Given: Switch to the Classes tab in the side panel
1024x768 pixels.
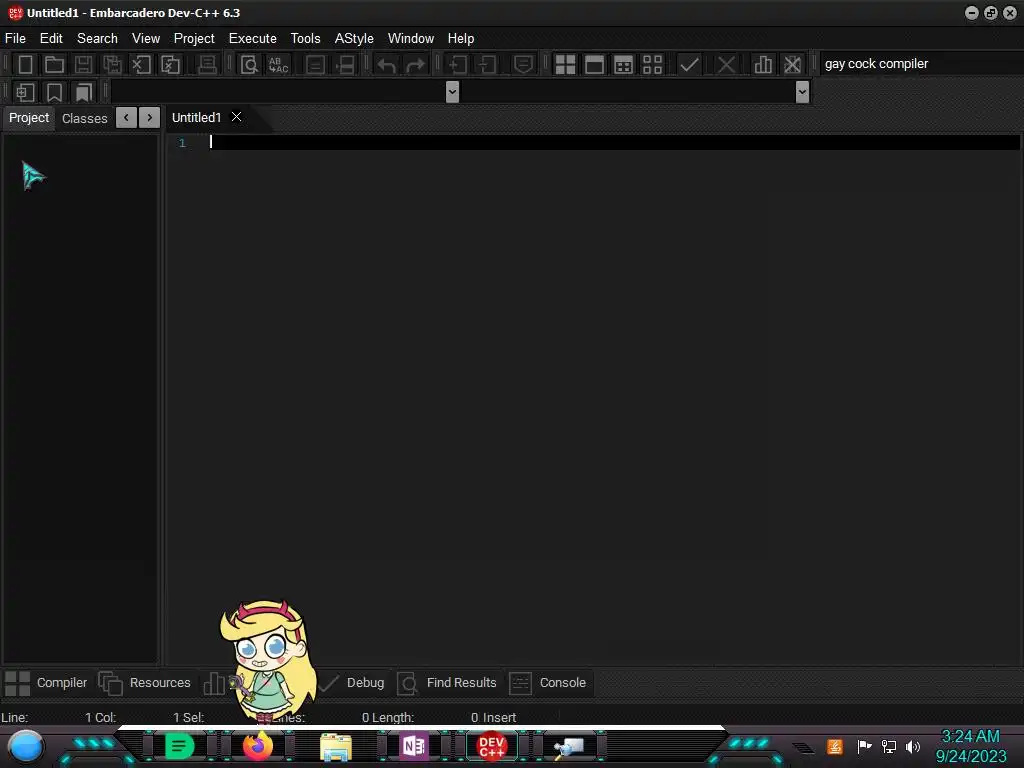Looking at the screenshot, I should coord(84,118).
